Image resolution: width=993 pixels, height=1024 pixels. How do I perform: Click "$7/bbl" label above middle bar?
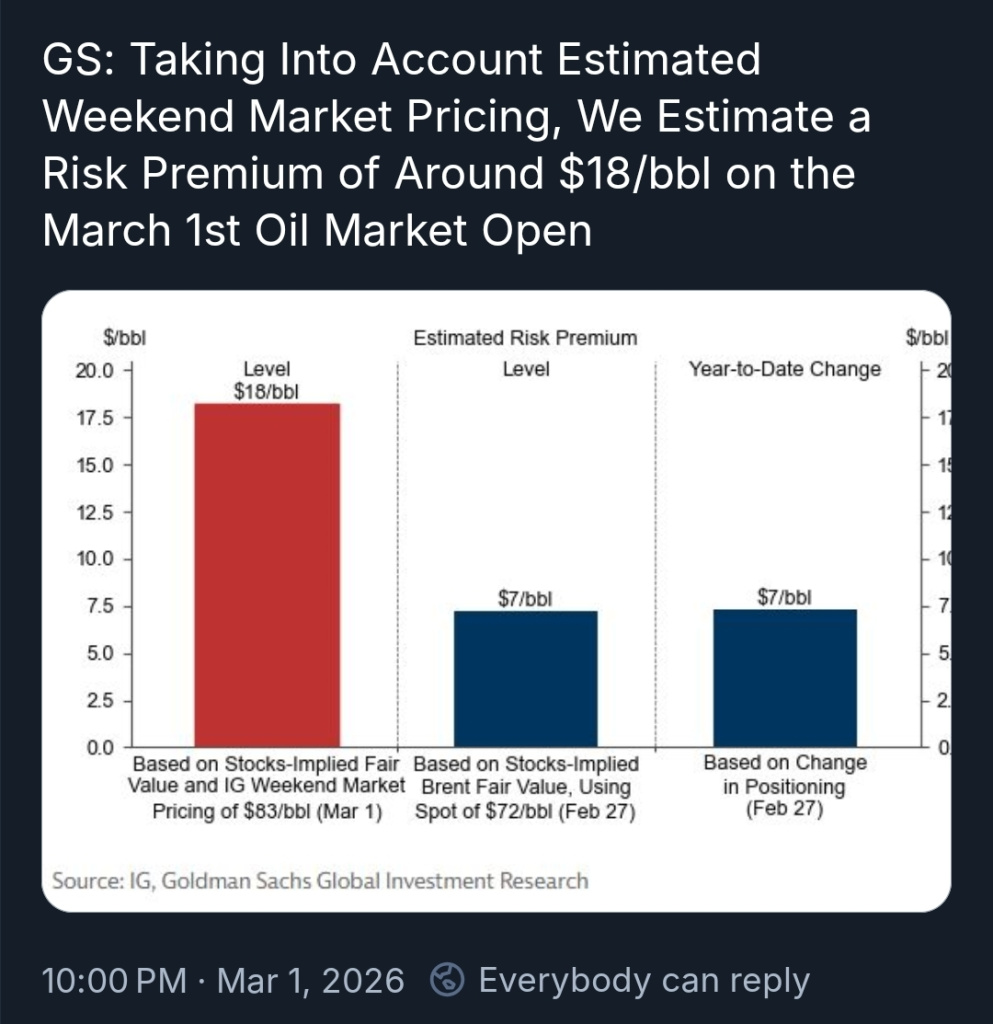tap(525, 598)
